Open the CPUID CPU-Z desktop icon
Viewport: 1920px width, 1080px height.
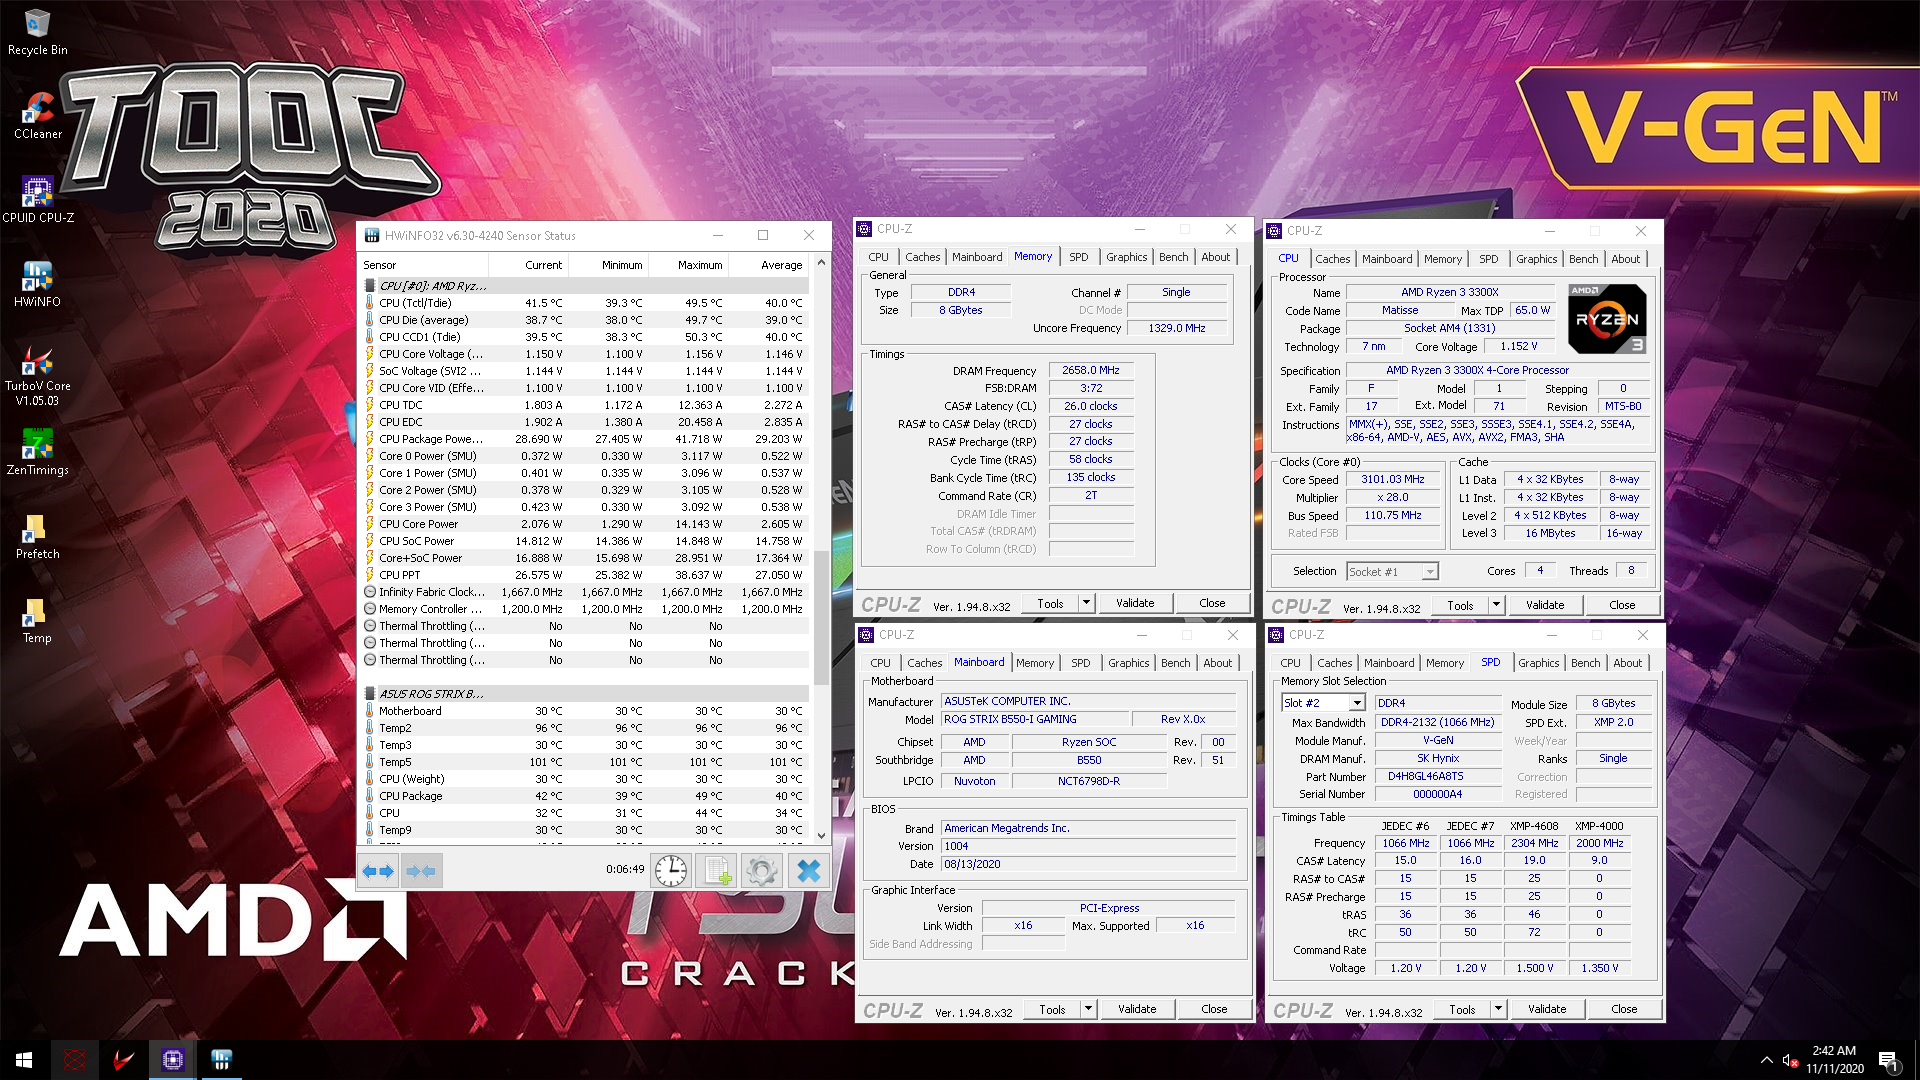coord(37,200)
